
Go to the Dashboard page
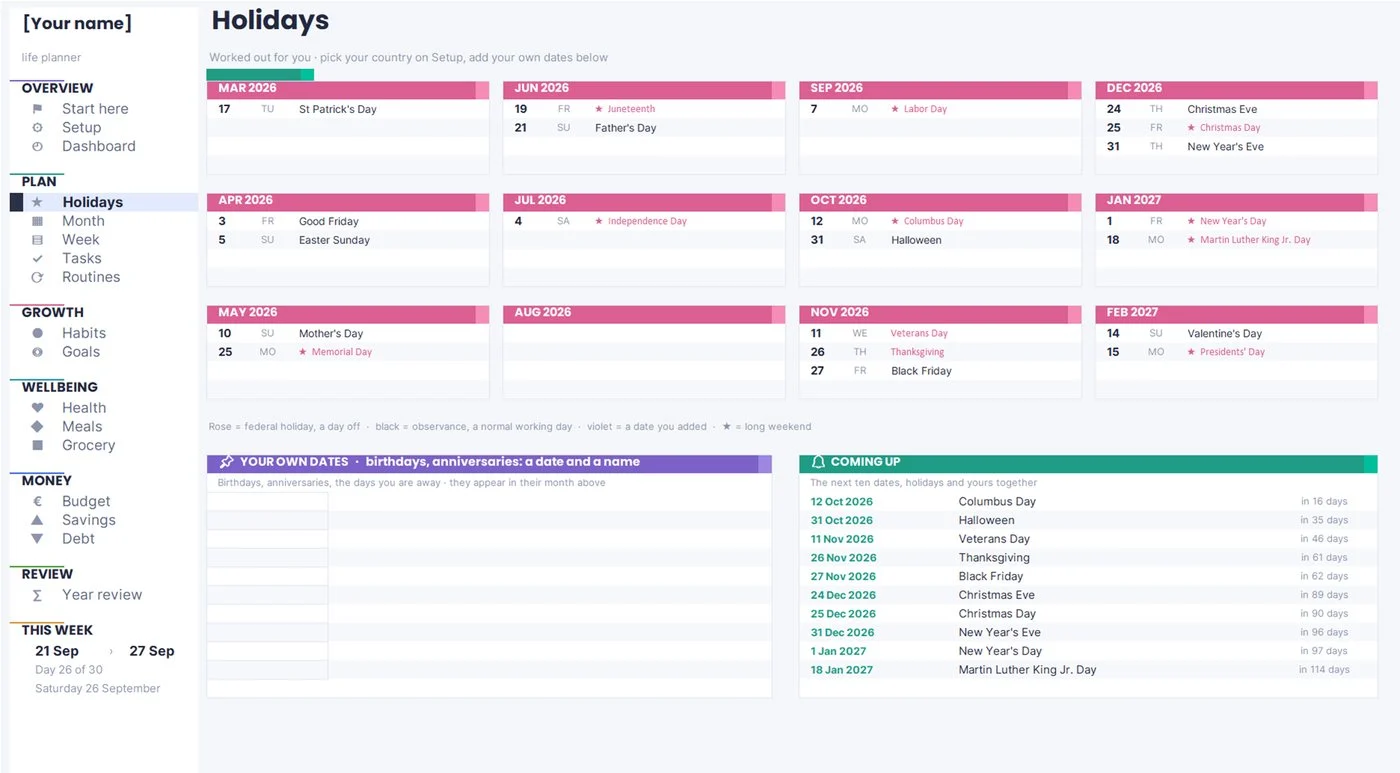pos(98,146)
